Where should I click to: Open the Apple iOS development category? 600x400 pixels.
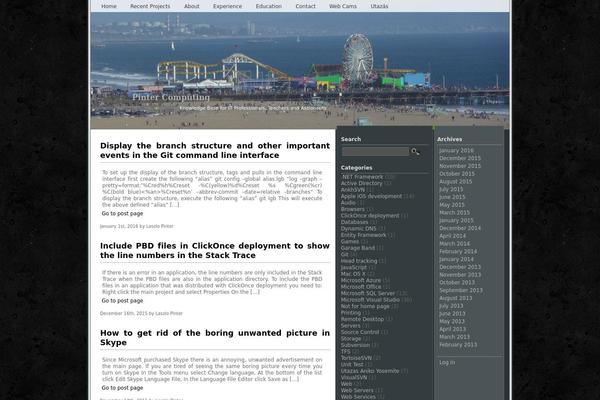371,196
